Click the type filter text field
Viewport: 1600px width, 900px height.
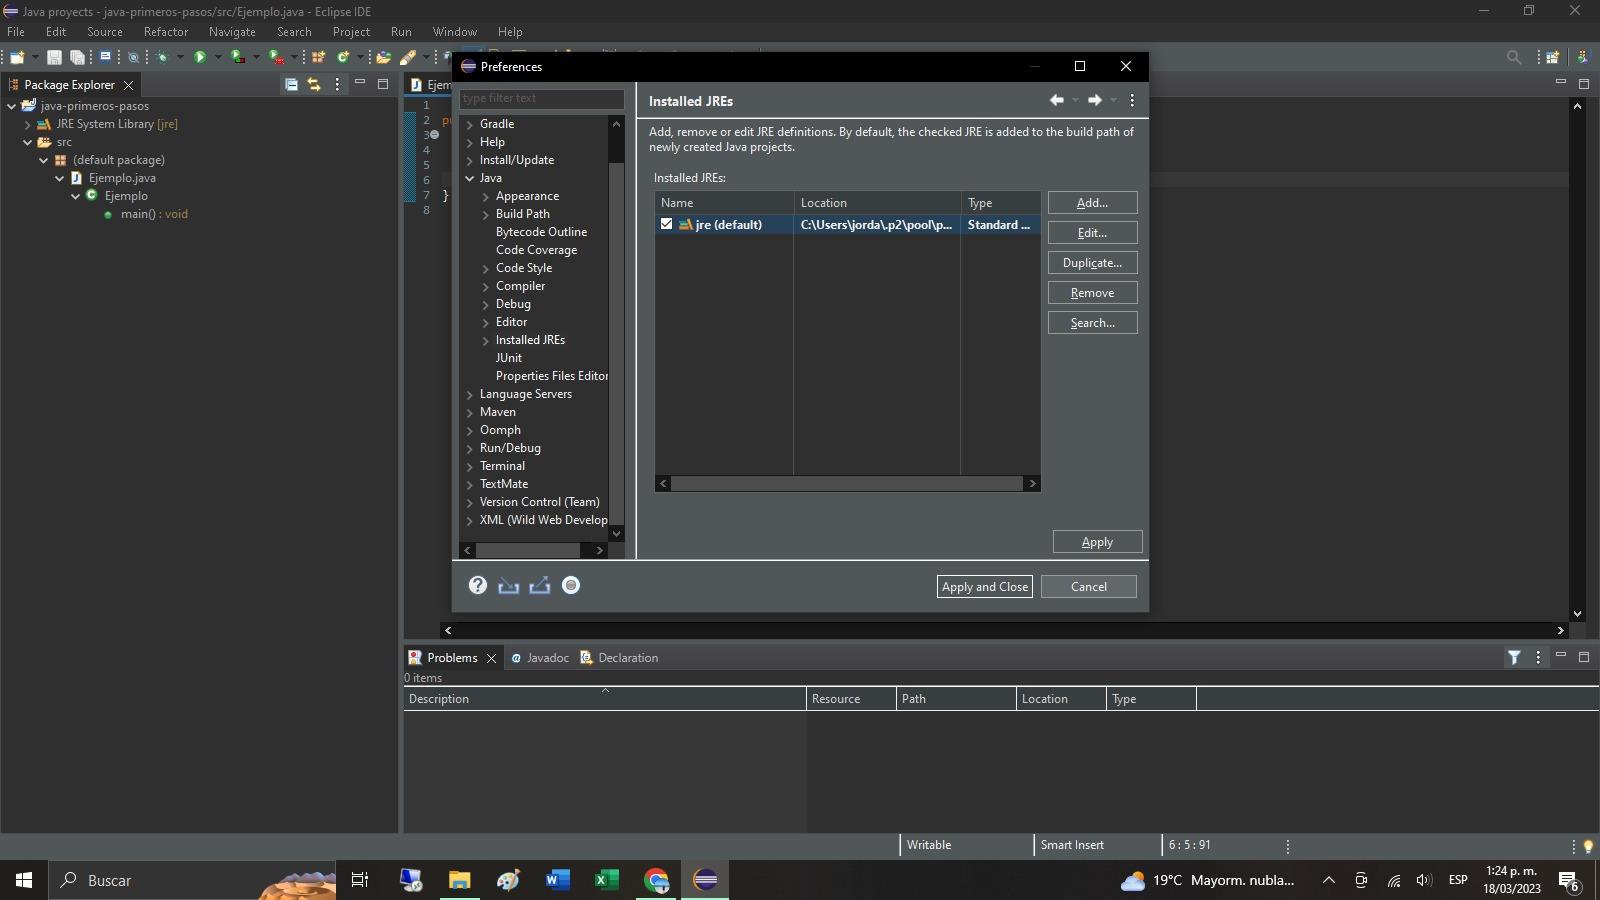542,98
